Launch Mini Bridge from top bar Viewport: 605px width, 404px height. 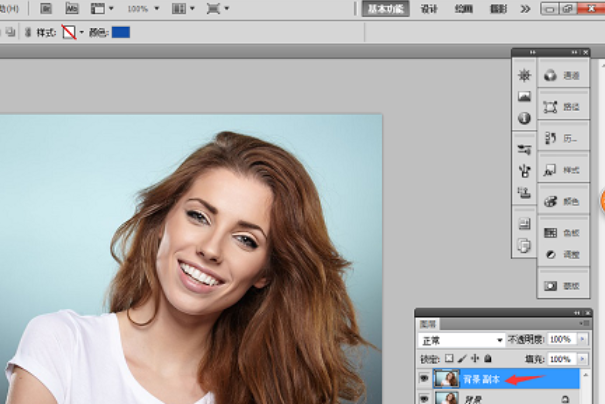72,9
